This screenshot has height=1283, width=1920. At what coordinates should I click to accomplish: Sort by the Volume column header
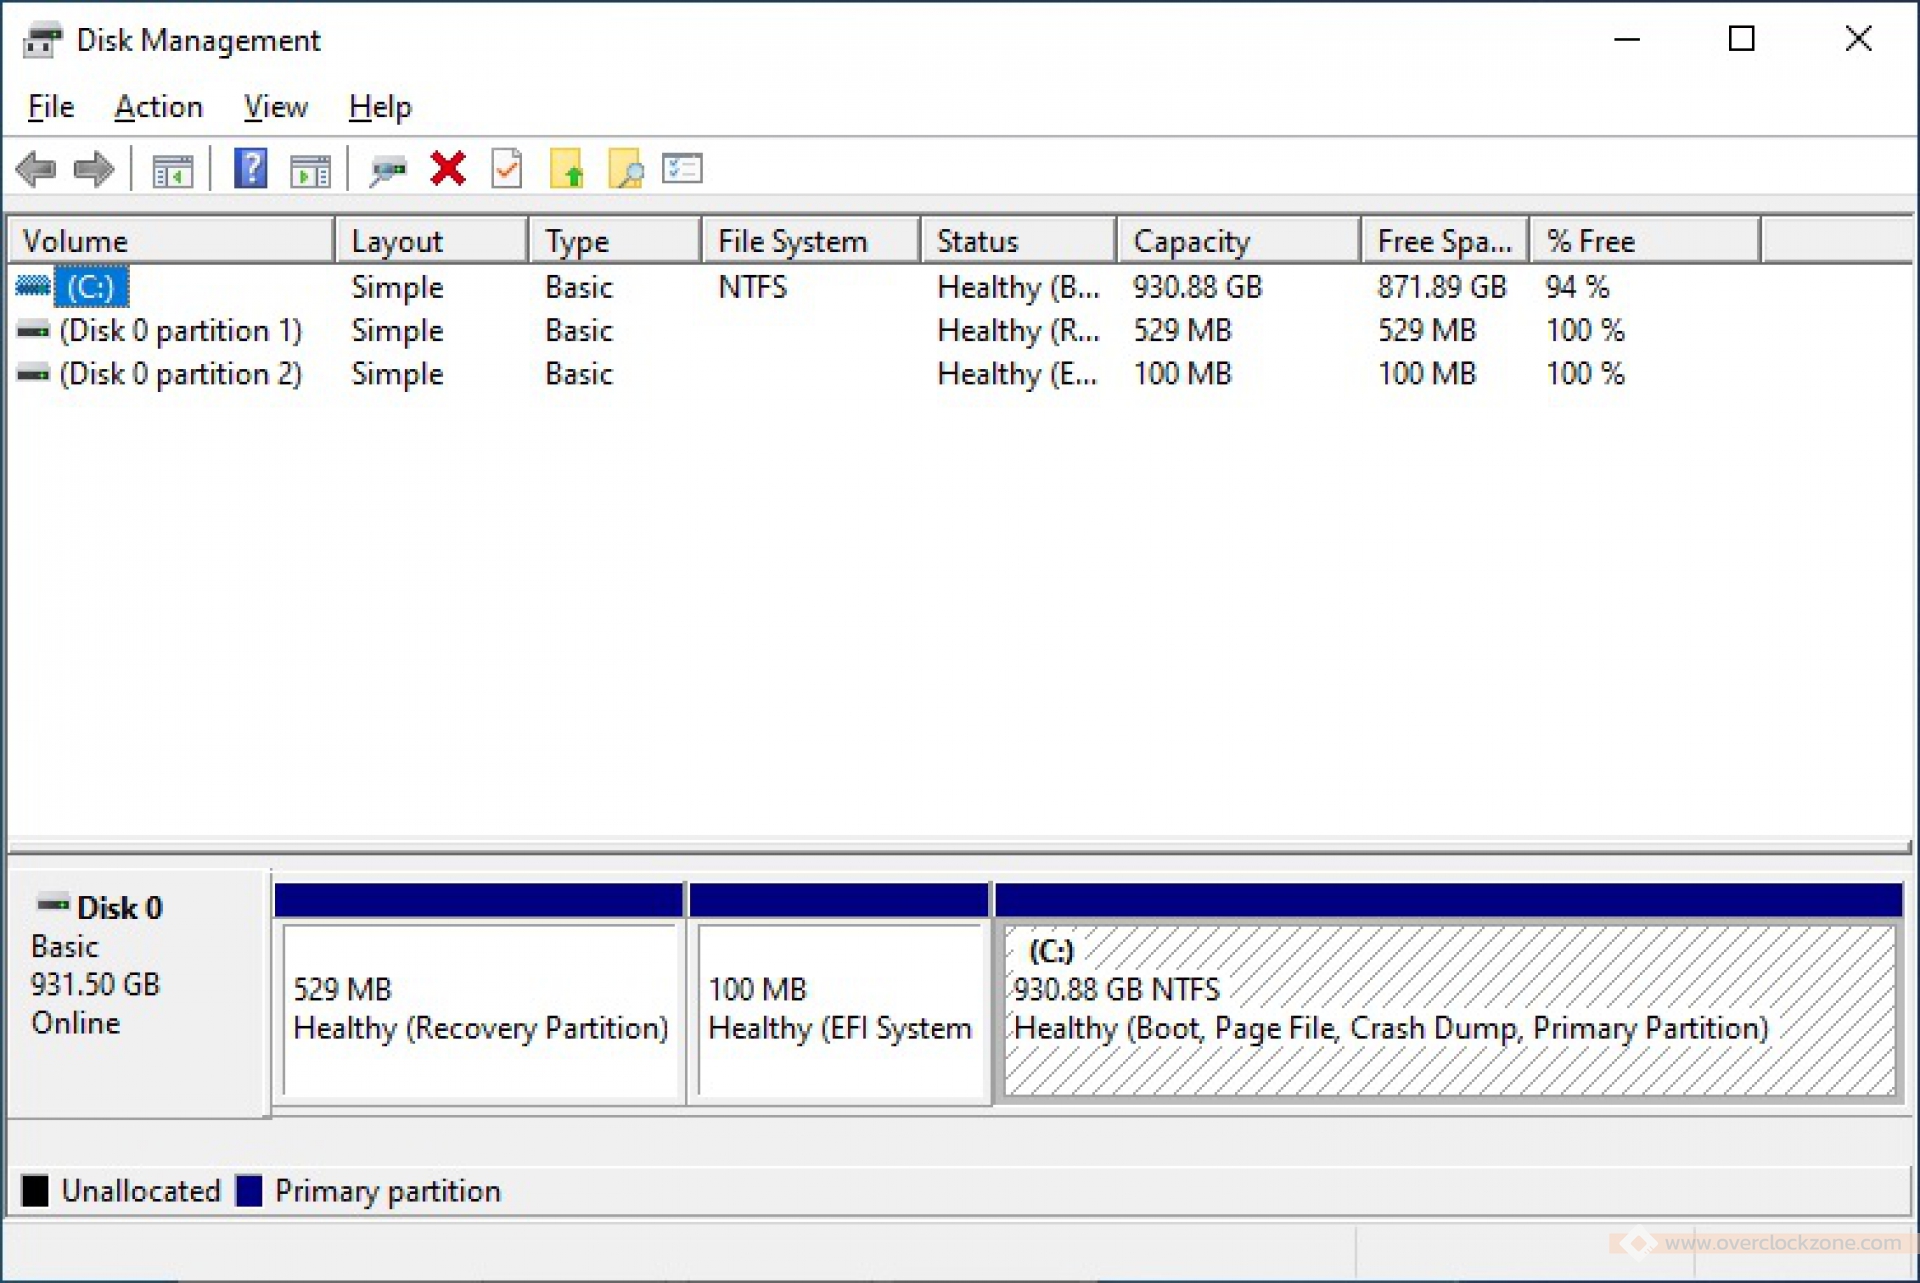[x=171, y=241]
